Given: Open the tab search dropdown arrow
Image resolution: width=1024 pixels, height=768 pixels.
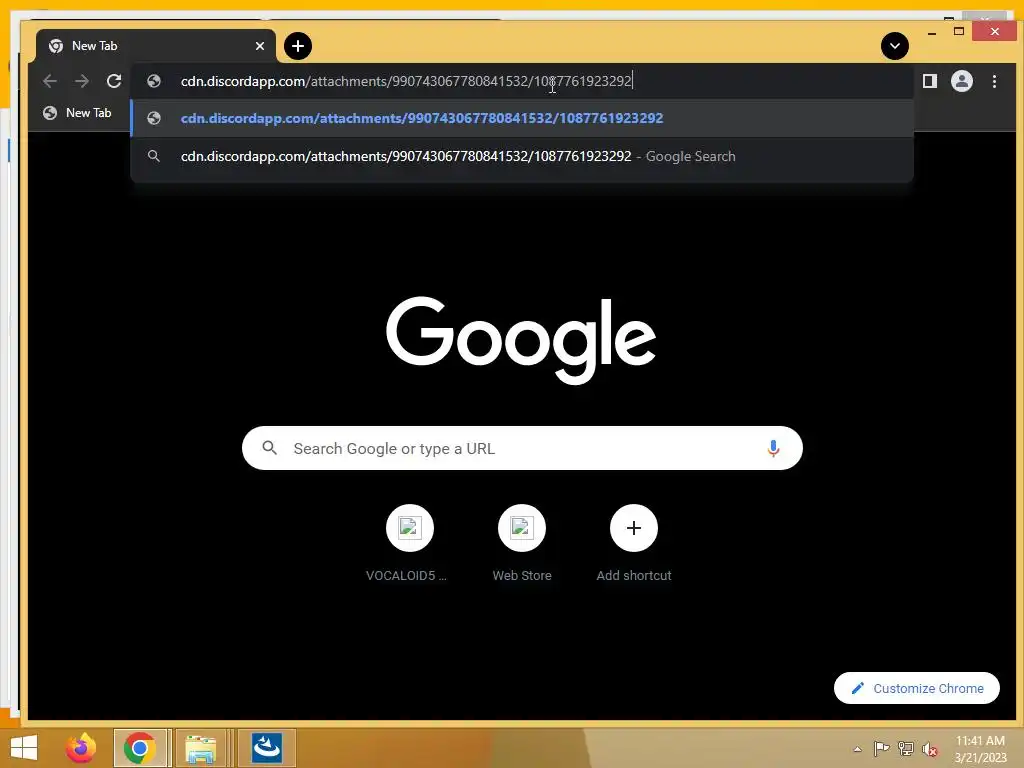Looking at the screenshot, I should (895, 46).
